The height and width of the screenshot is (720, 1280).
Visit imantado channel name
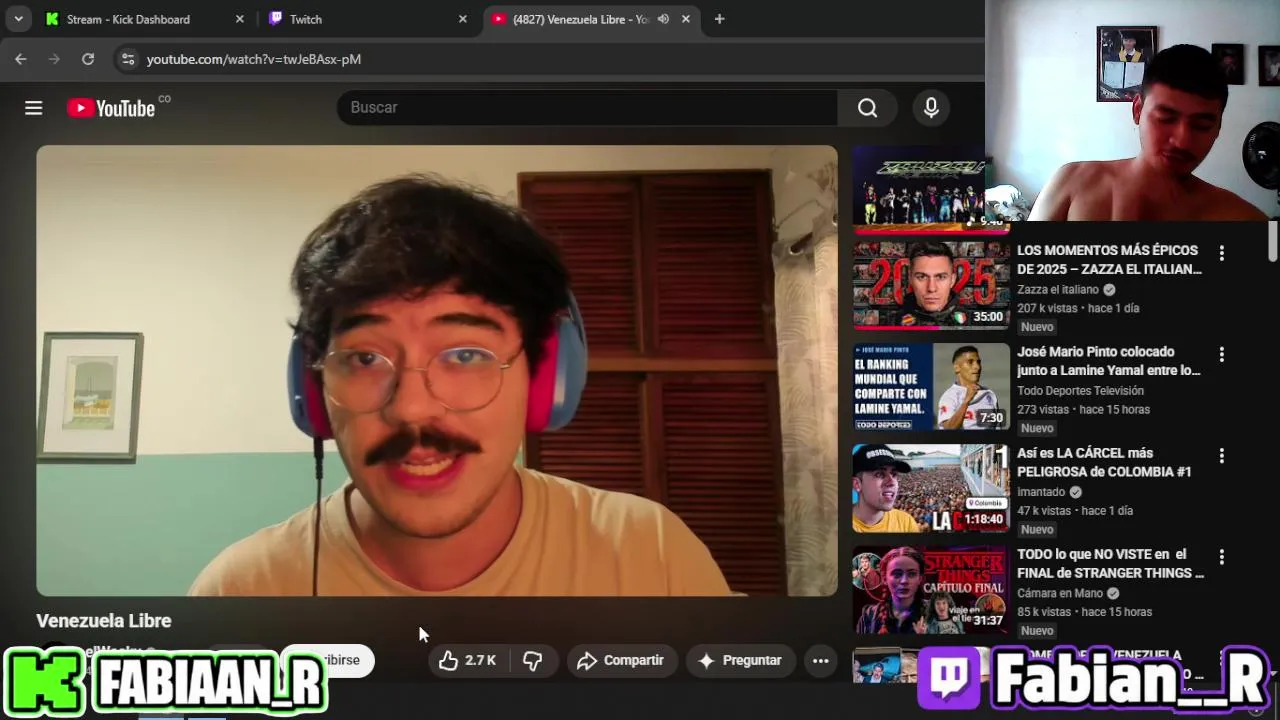coord(1041,492)
